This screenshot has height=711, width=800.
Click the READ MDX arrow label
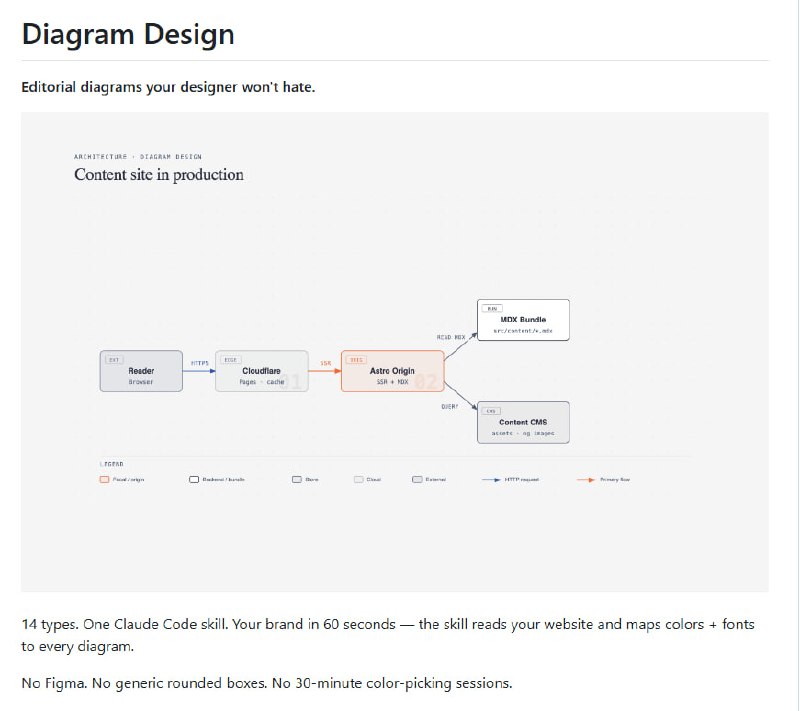pos(451,338)
